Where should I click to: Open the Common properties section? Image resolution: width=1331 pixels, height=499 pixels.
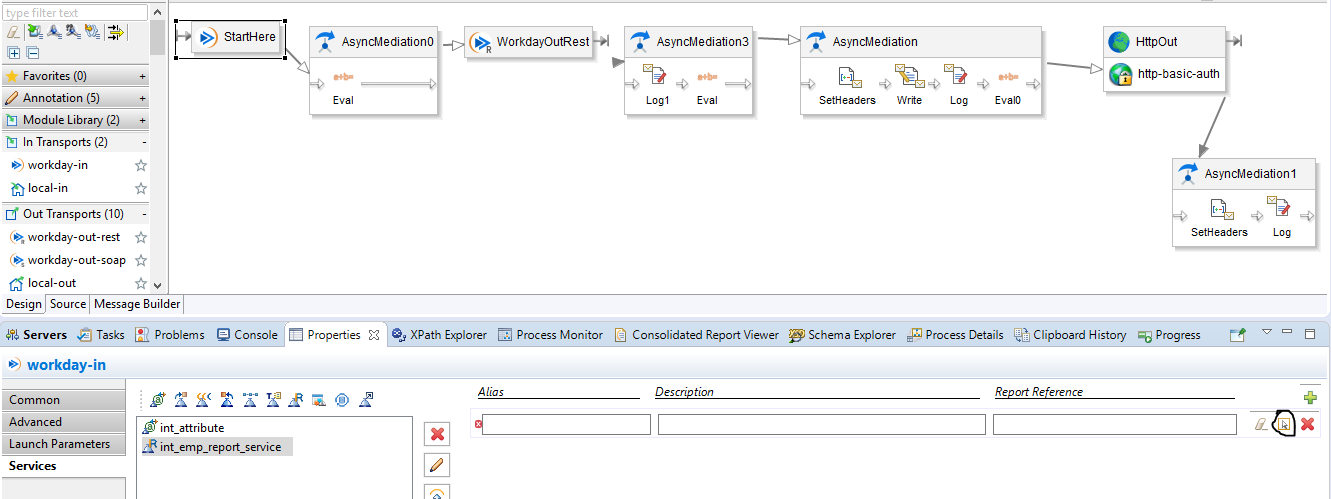point(63,400)
